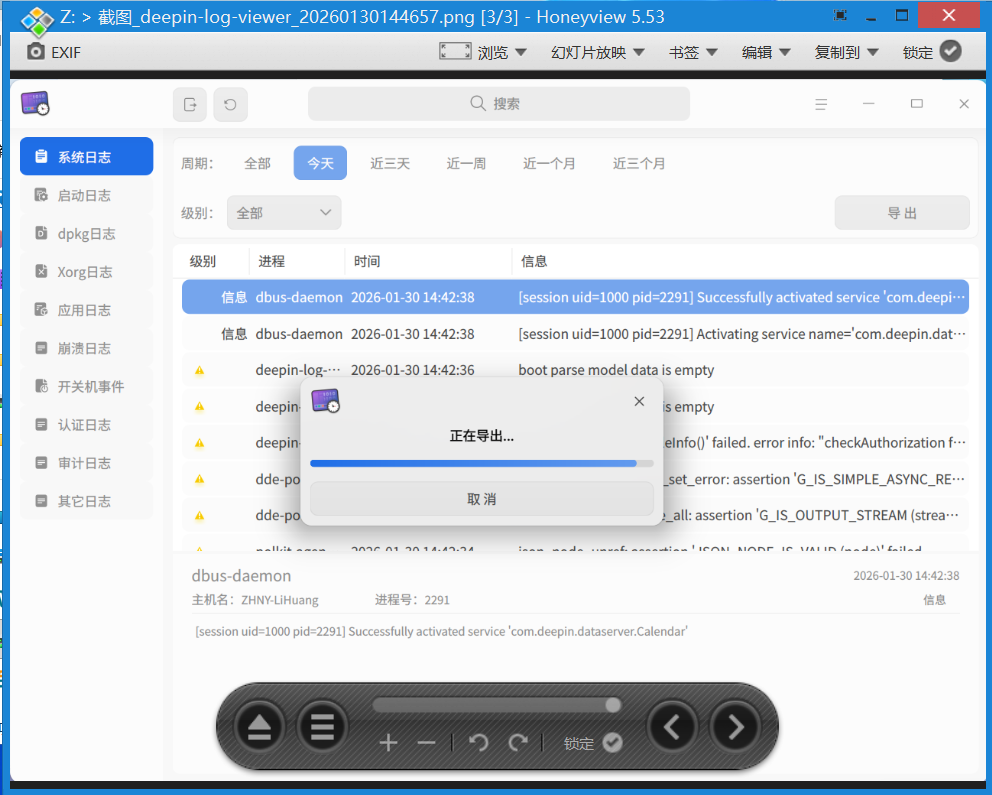Click the 导出 export button
The width and height of the screenshot is (992, 795).
point(902,213)
